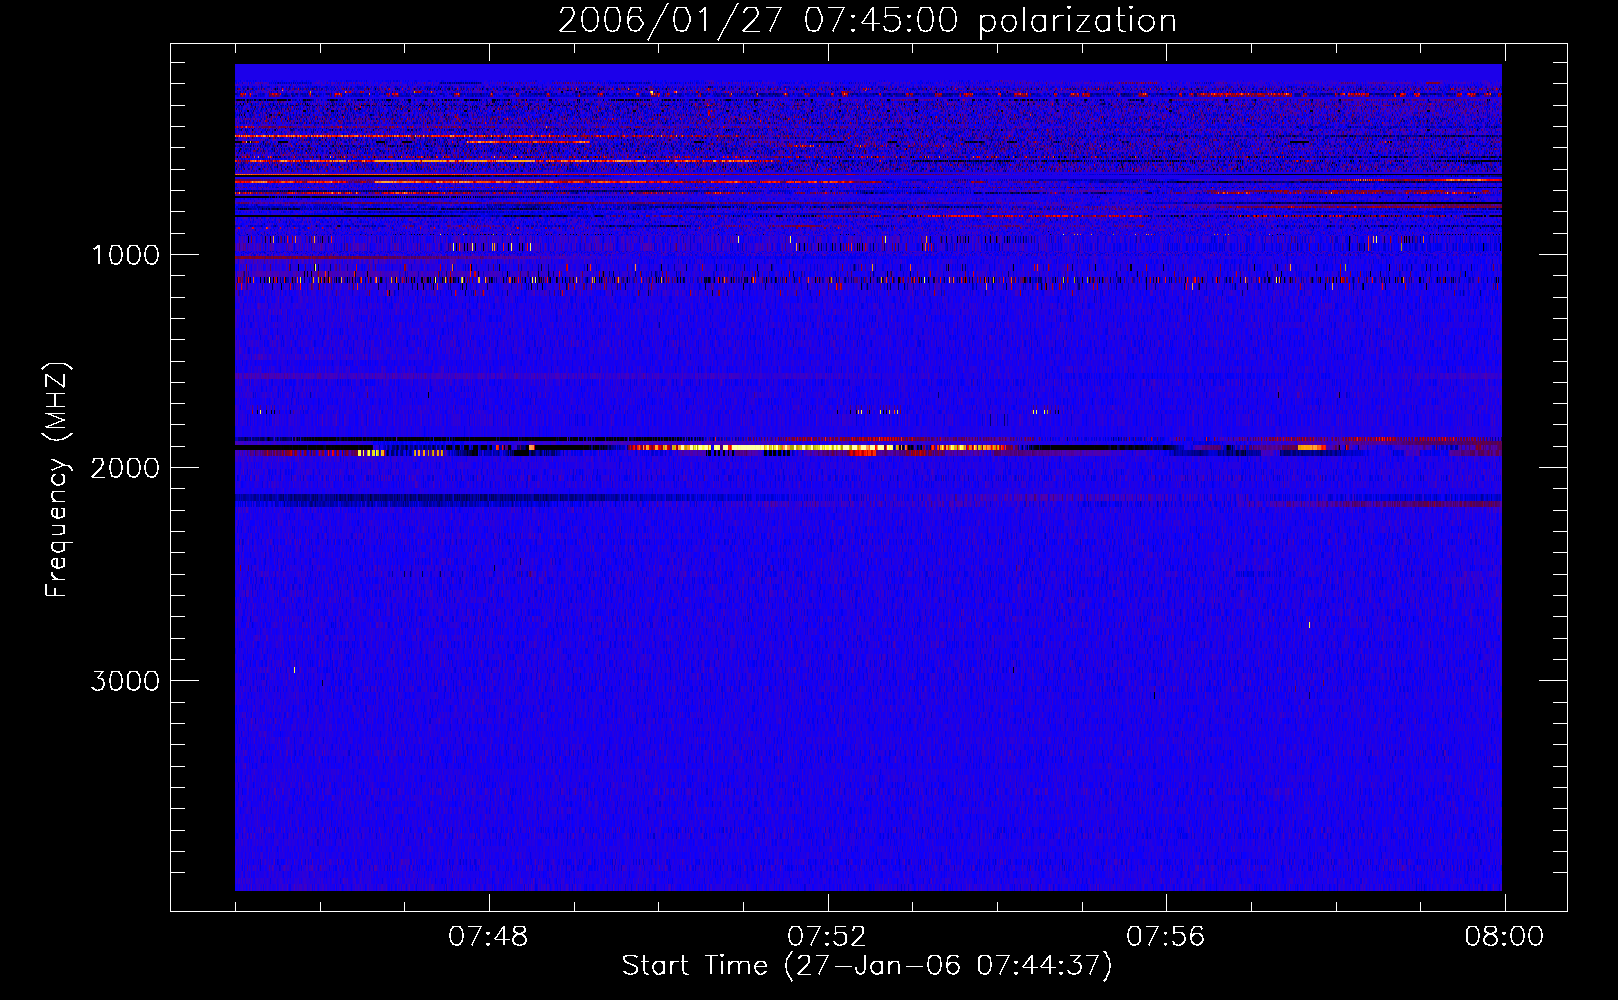Select the "Start Time (27-Jan-06 07:44:37)" label
This screenshot has height=1000, width=1618.
867,966
